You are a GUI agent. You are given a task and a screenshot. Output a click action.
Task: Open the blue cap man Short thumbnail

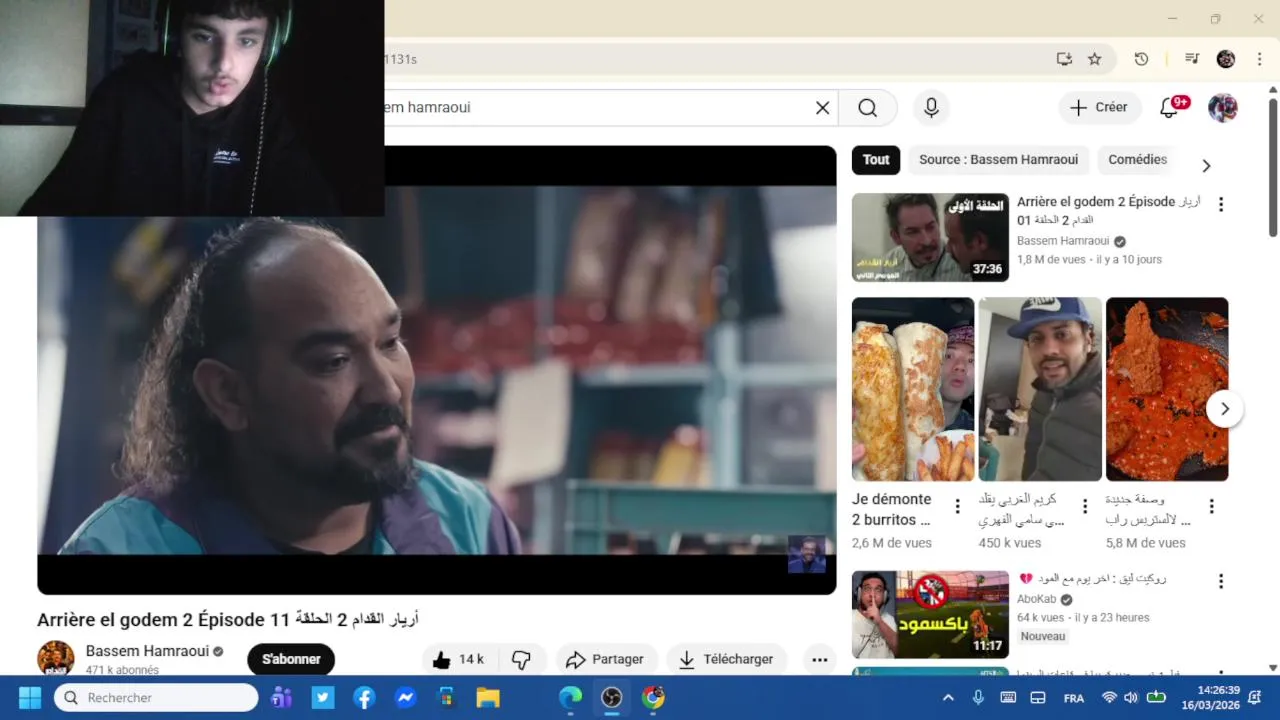pos(1040,389)
